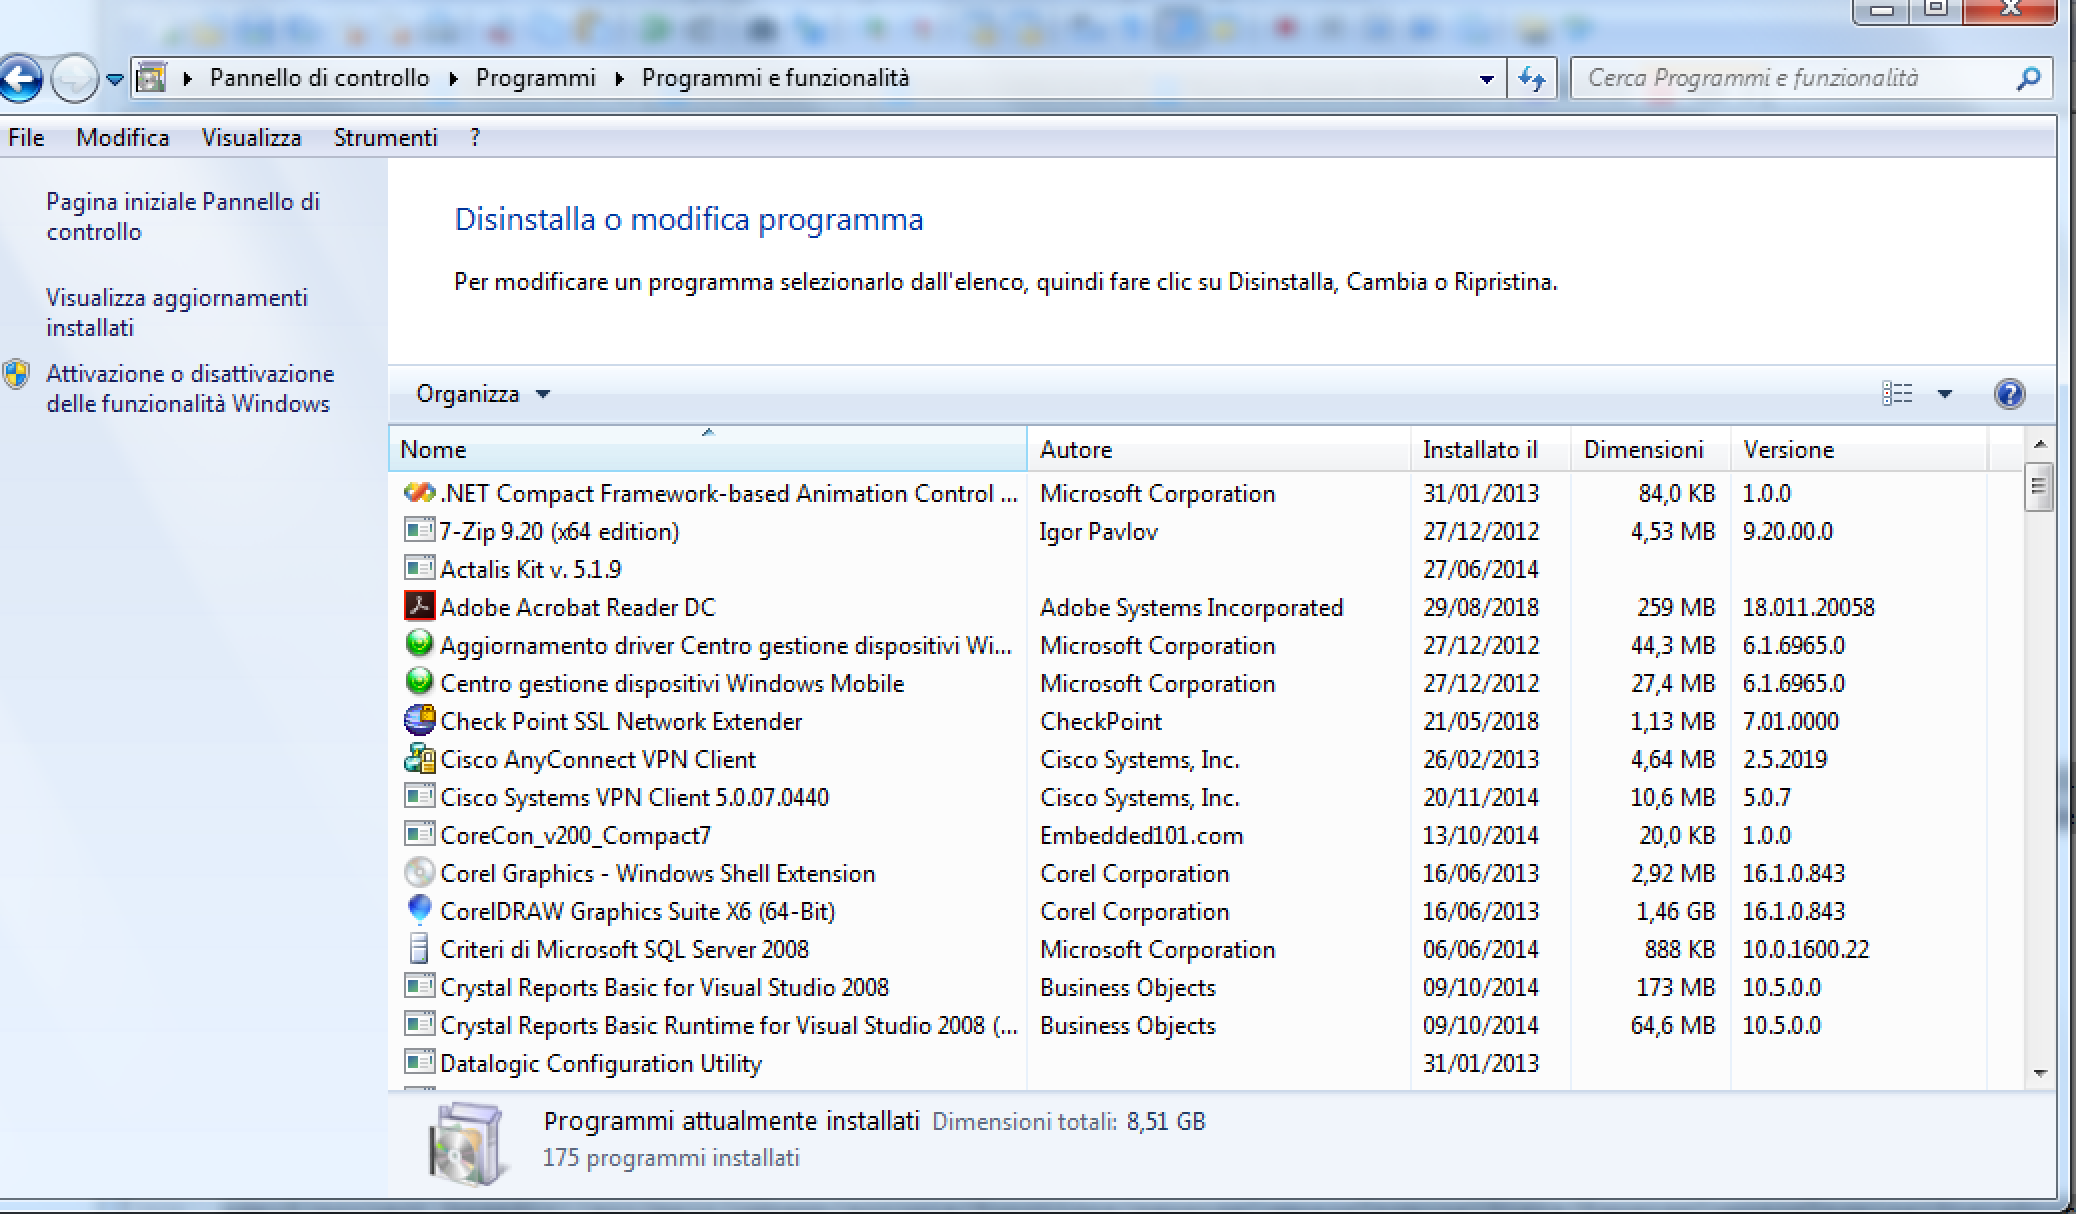Open Attivazione o disattivazione delle funzionalità Windows

(190, 388)
